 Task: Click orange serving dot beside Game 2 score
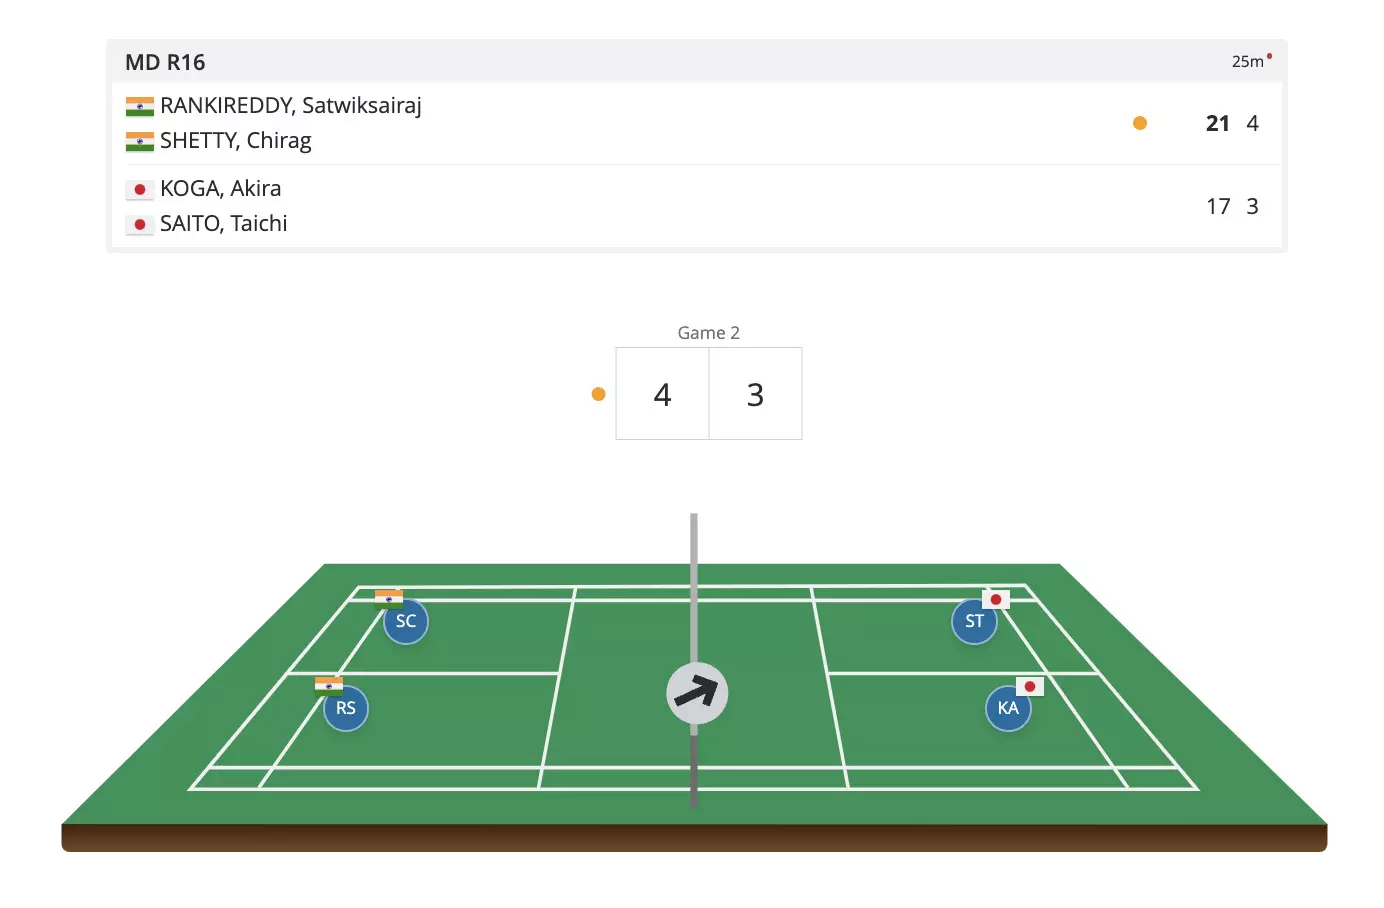pos(599,394)
